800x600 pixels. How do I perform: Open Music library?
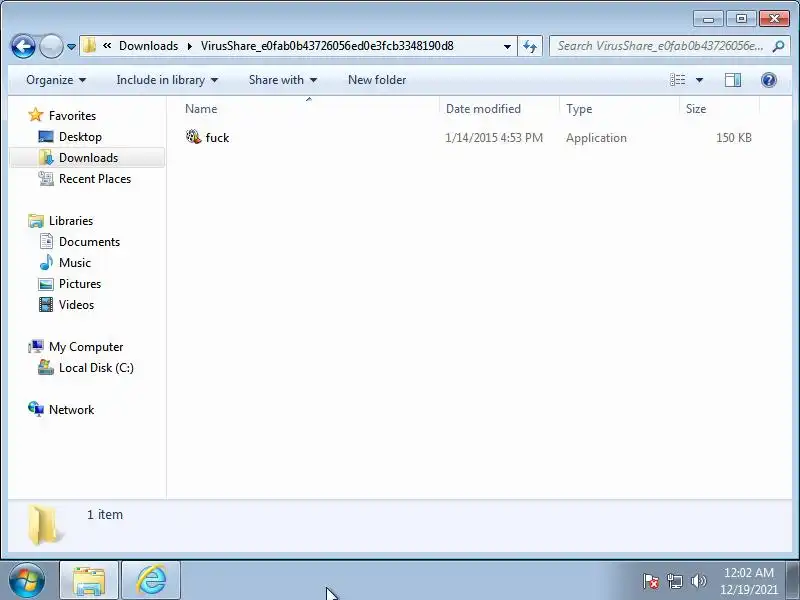pos(74,263)
